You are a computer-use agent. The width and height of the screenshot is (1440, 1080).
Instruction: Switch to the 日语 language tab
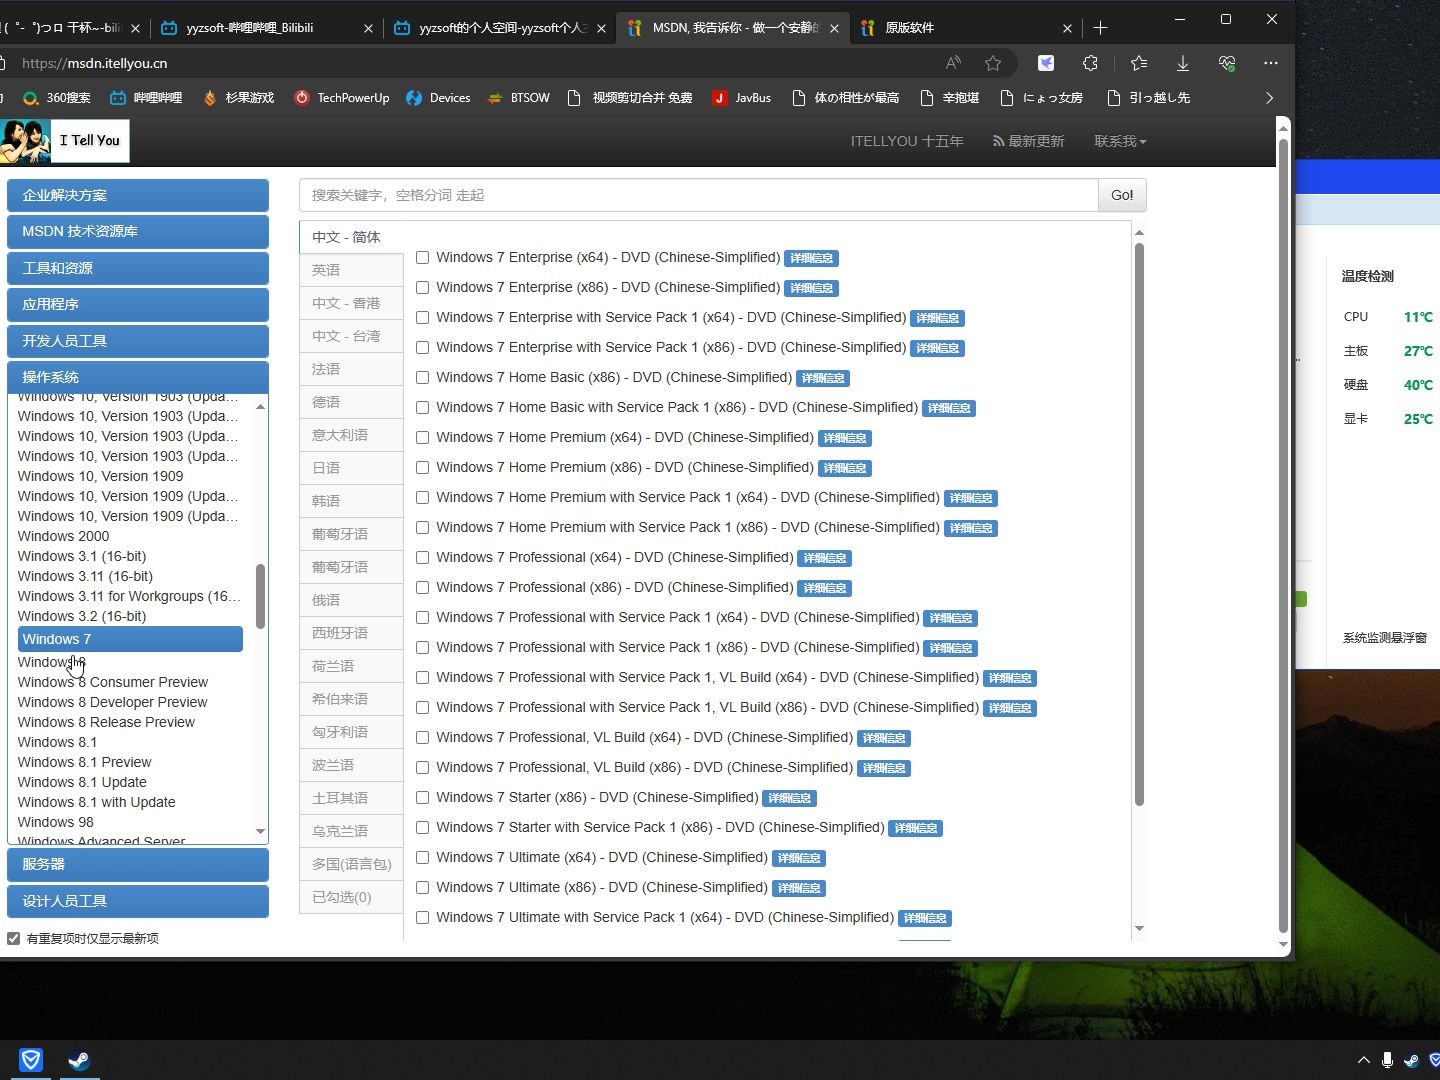click(351, 468)
